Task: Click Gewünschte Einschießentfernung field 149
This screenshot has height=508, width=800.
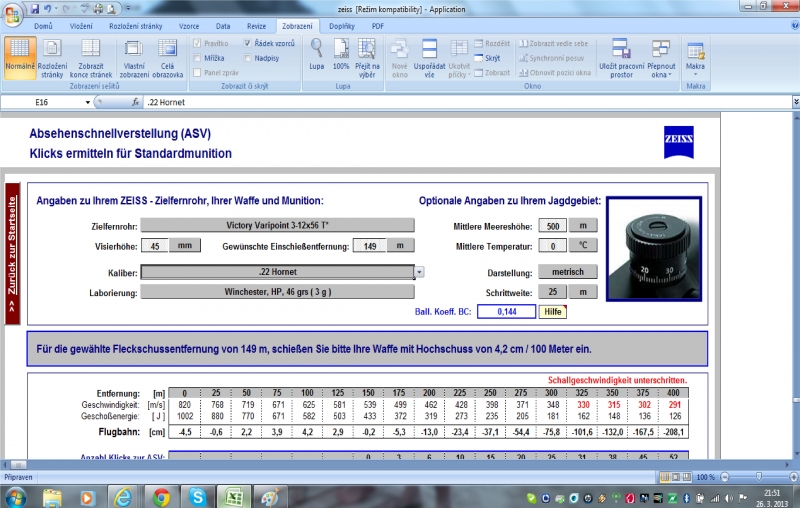Action: click(370, 246)
